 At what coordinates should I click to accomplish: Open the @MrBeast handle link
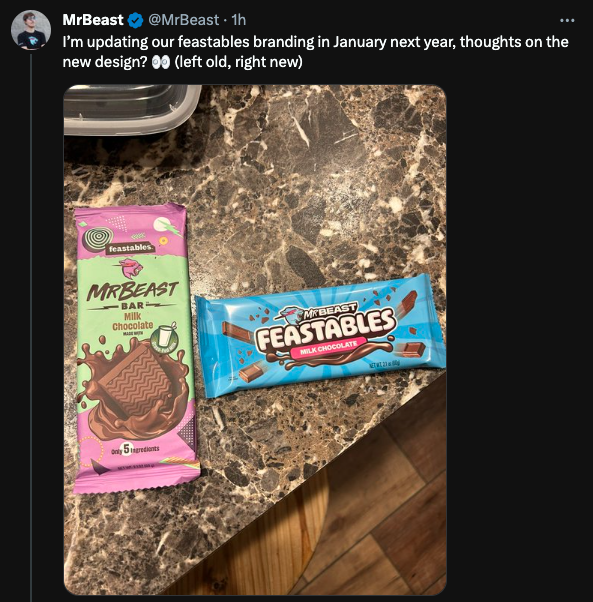point(183,20)
